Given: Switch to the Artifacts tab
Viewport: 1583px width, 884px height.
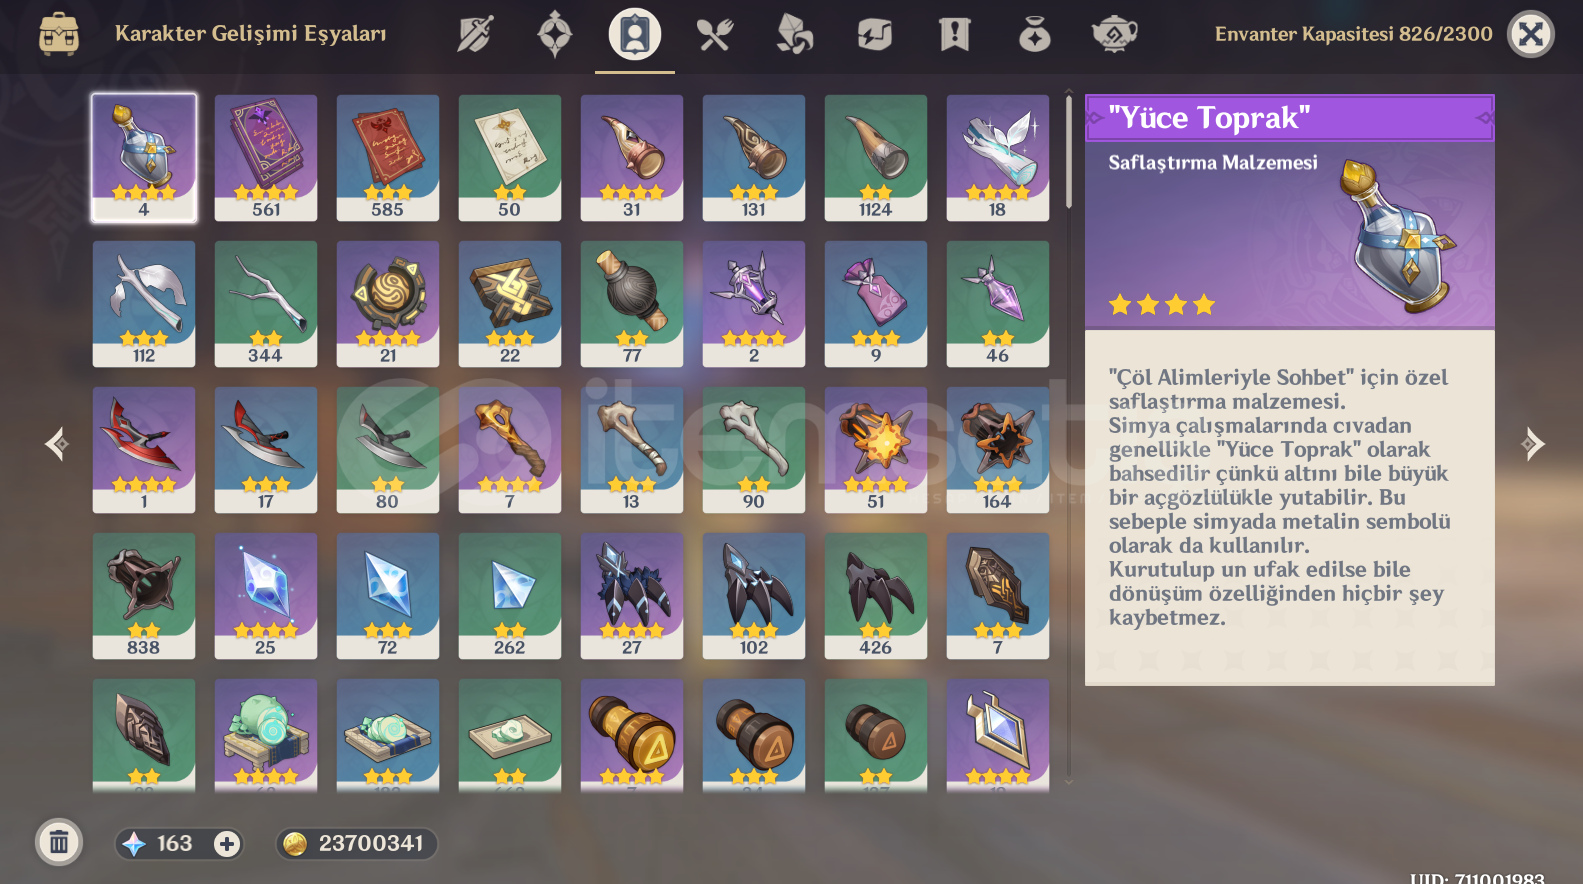Looking at the screenshot, I should [555, 35].
